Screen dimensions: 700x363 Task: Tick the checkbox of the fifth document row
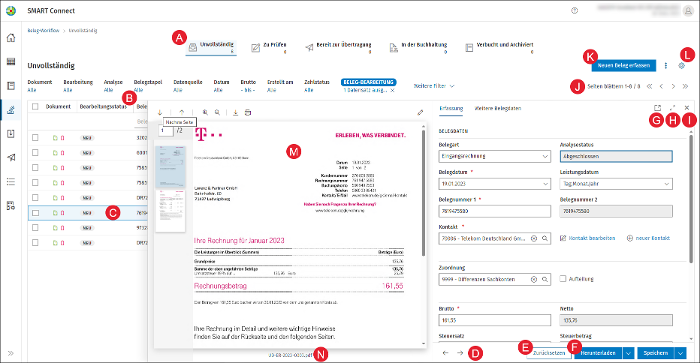[35, 198]
